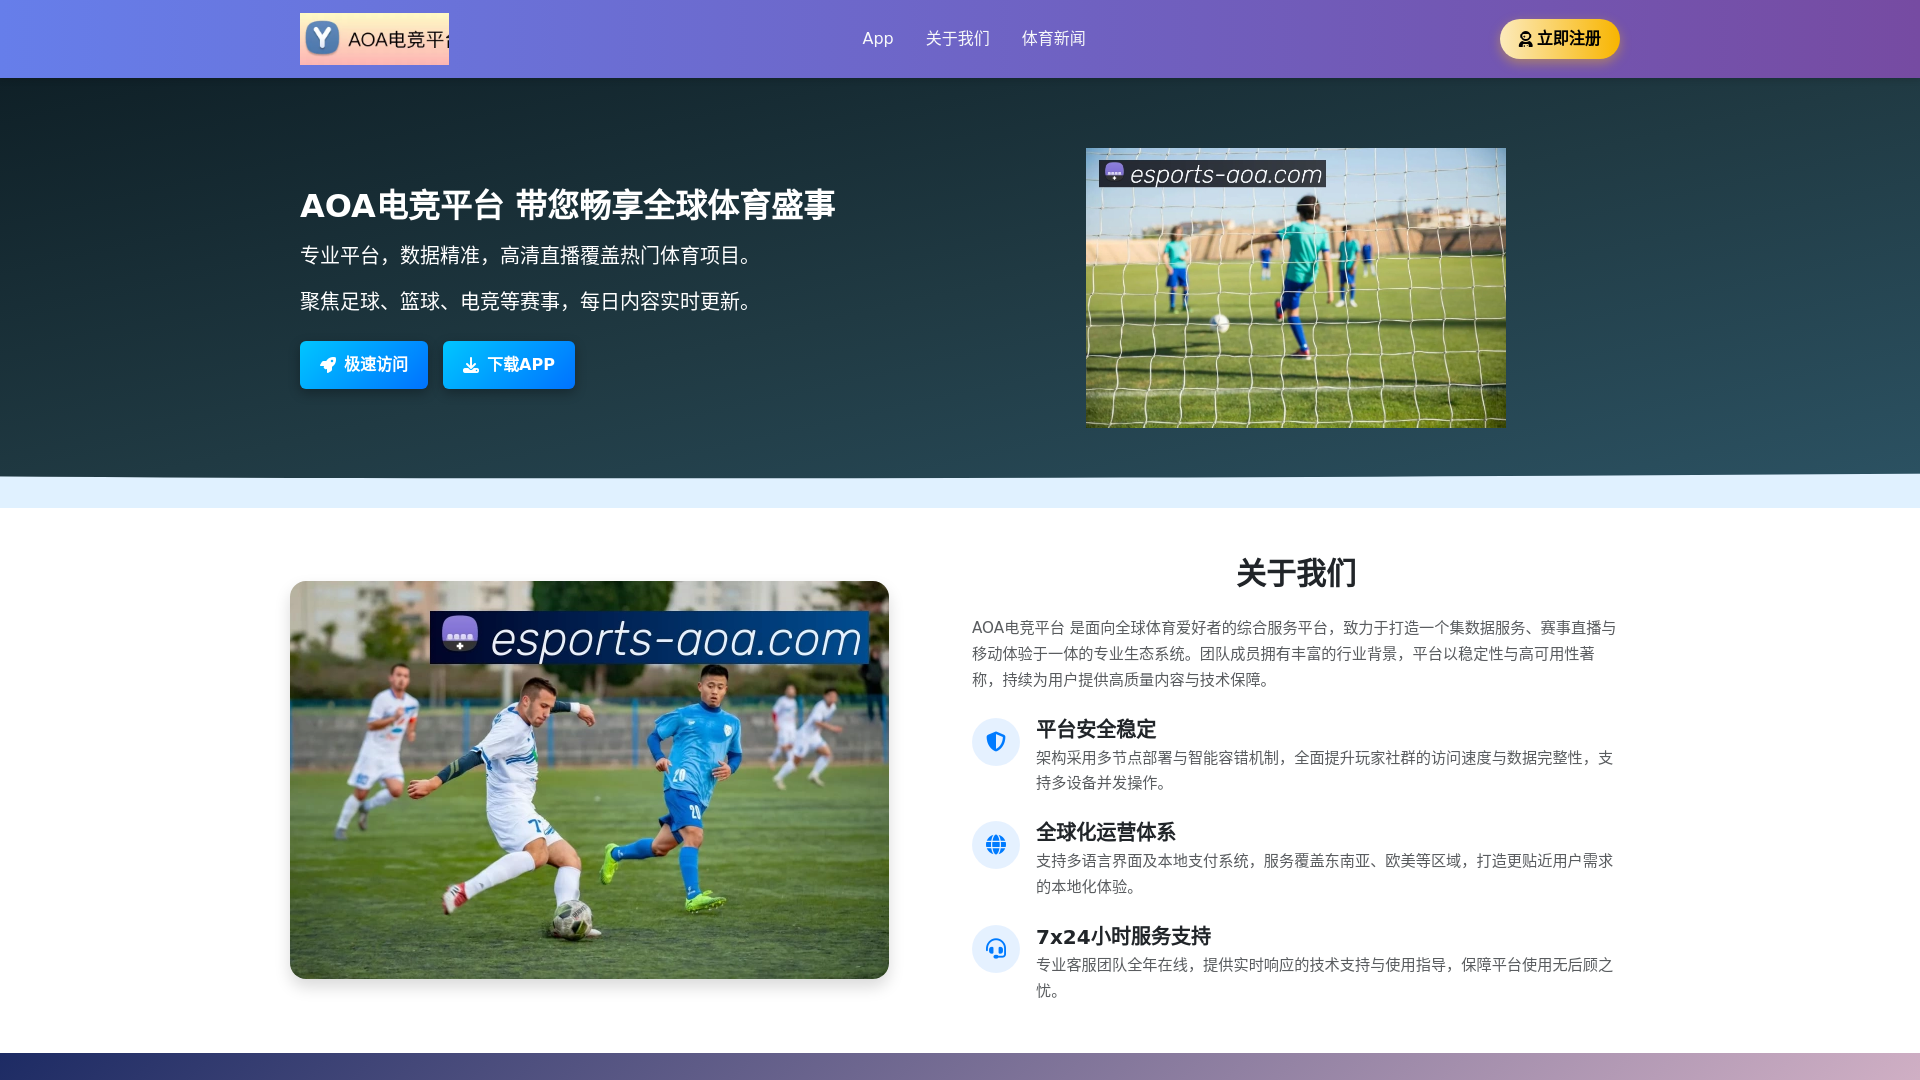Click esports-aoa.com label on hero image
Image resolution: width=1920 pixels, height=1080 pixels.
tap(1212, 174)
